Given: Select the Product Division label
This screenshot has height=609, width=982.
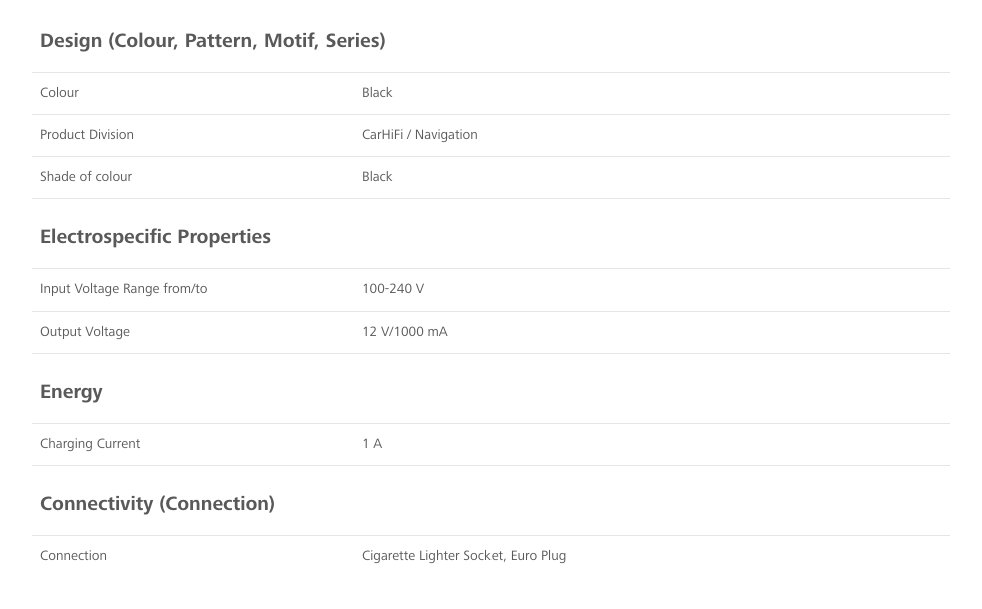Looking at the screenshot, I should (x=87, y=135).
